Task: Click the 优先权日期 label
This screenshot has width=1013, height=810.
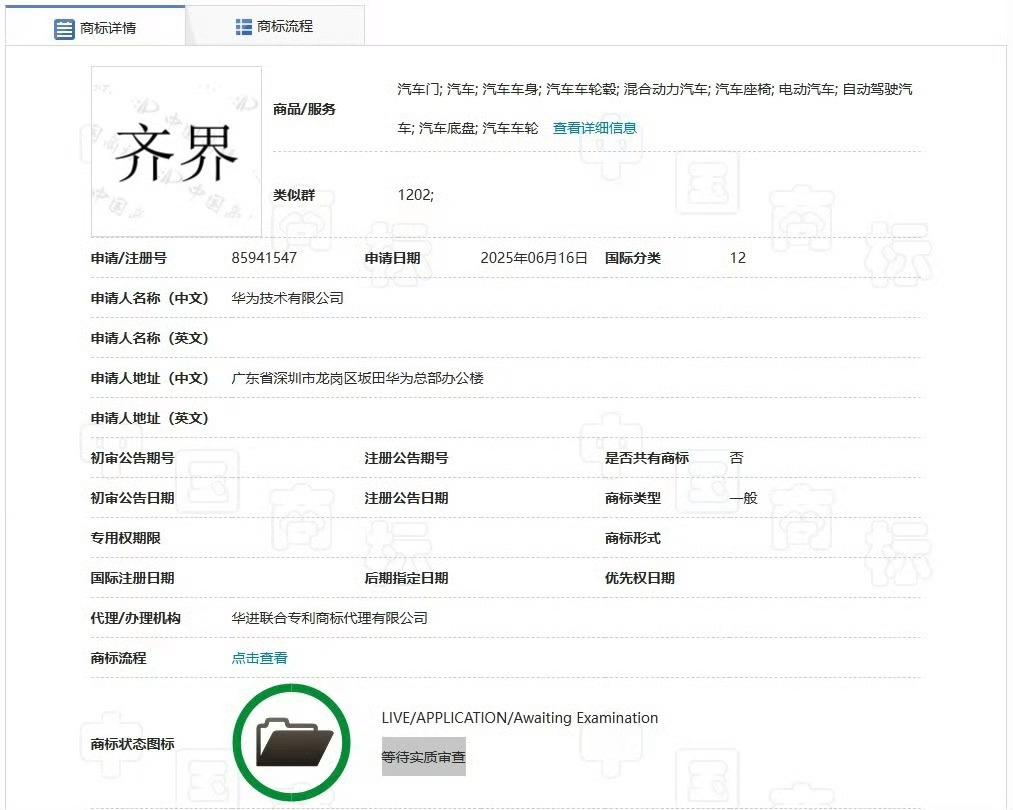Action: (x=640, y=578)
